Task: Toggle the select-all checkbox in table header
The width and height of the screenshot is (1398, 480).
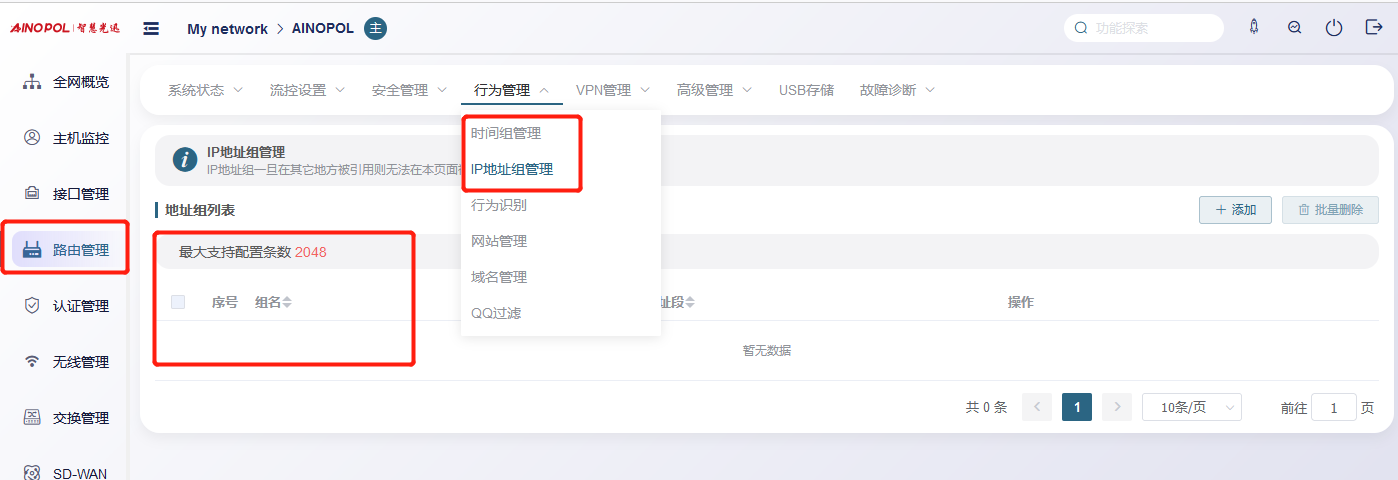Action: (178, 302)
